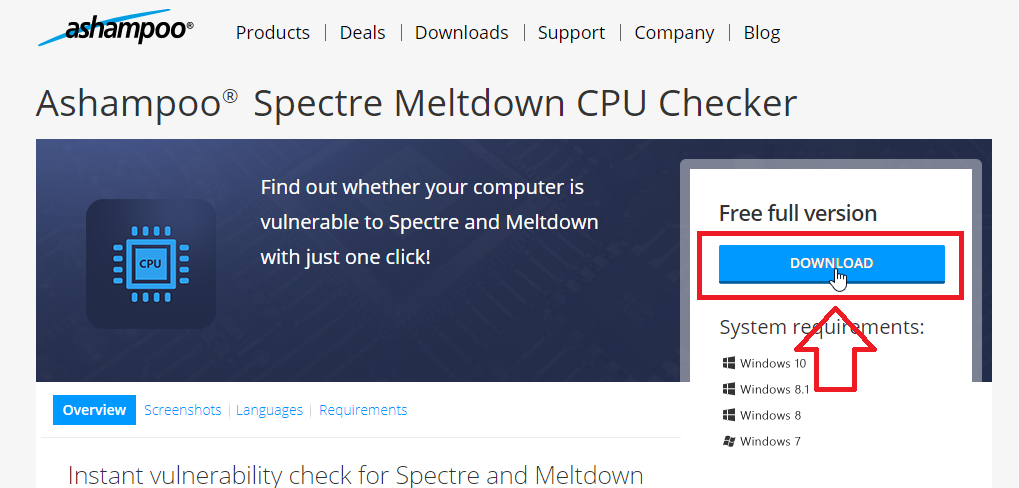Click the Windows 8 logo icon
This screenshot has height=488, width=1019.
tap(729, 415)
